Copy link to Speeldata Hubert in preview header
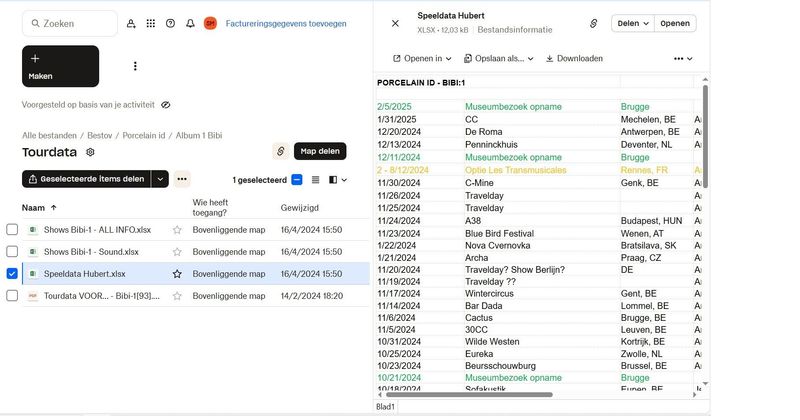This screenshot has width=800, height=420. click(x=593, y=23)
